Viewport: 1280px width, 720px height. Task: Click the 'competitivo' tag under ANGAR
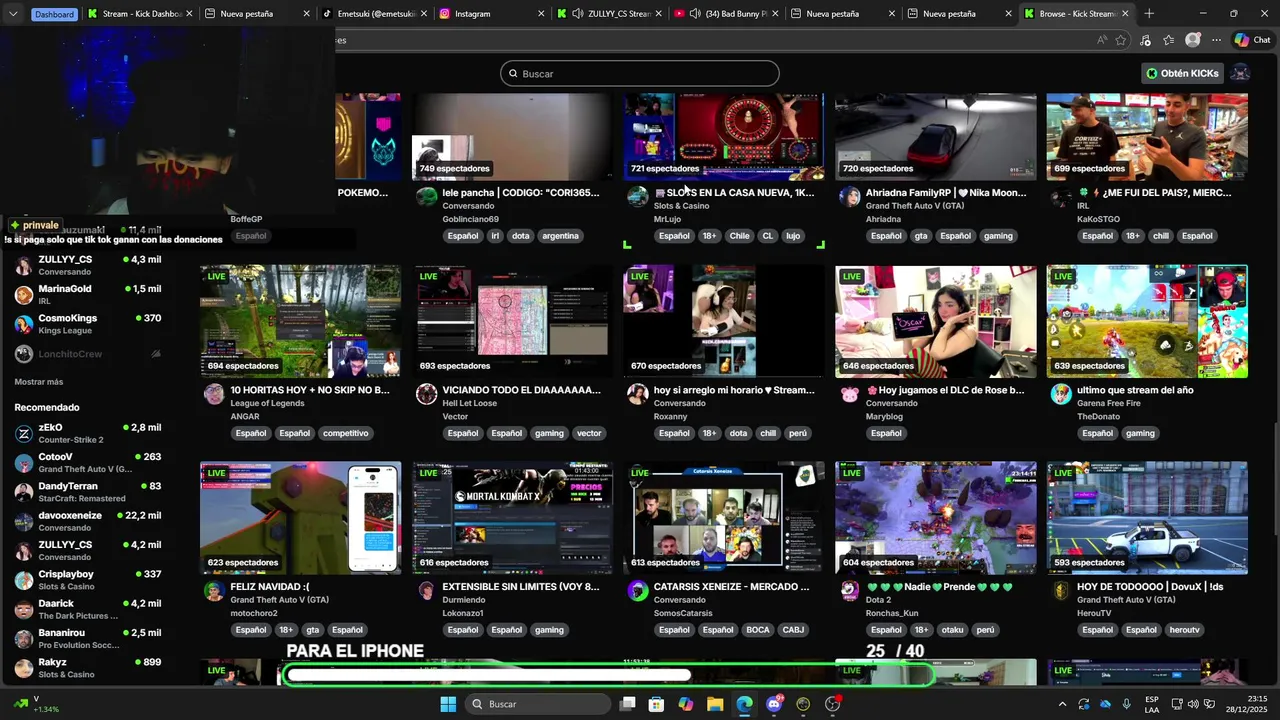pos(346,433)
